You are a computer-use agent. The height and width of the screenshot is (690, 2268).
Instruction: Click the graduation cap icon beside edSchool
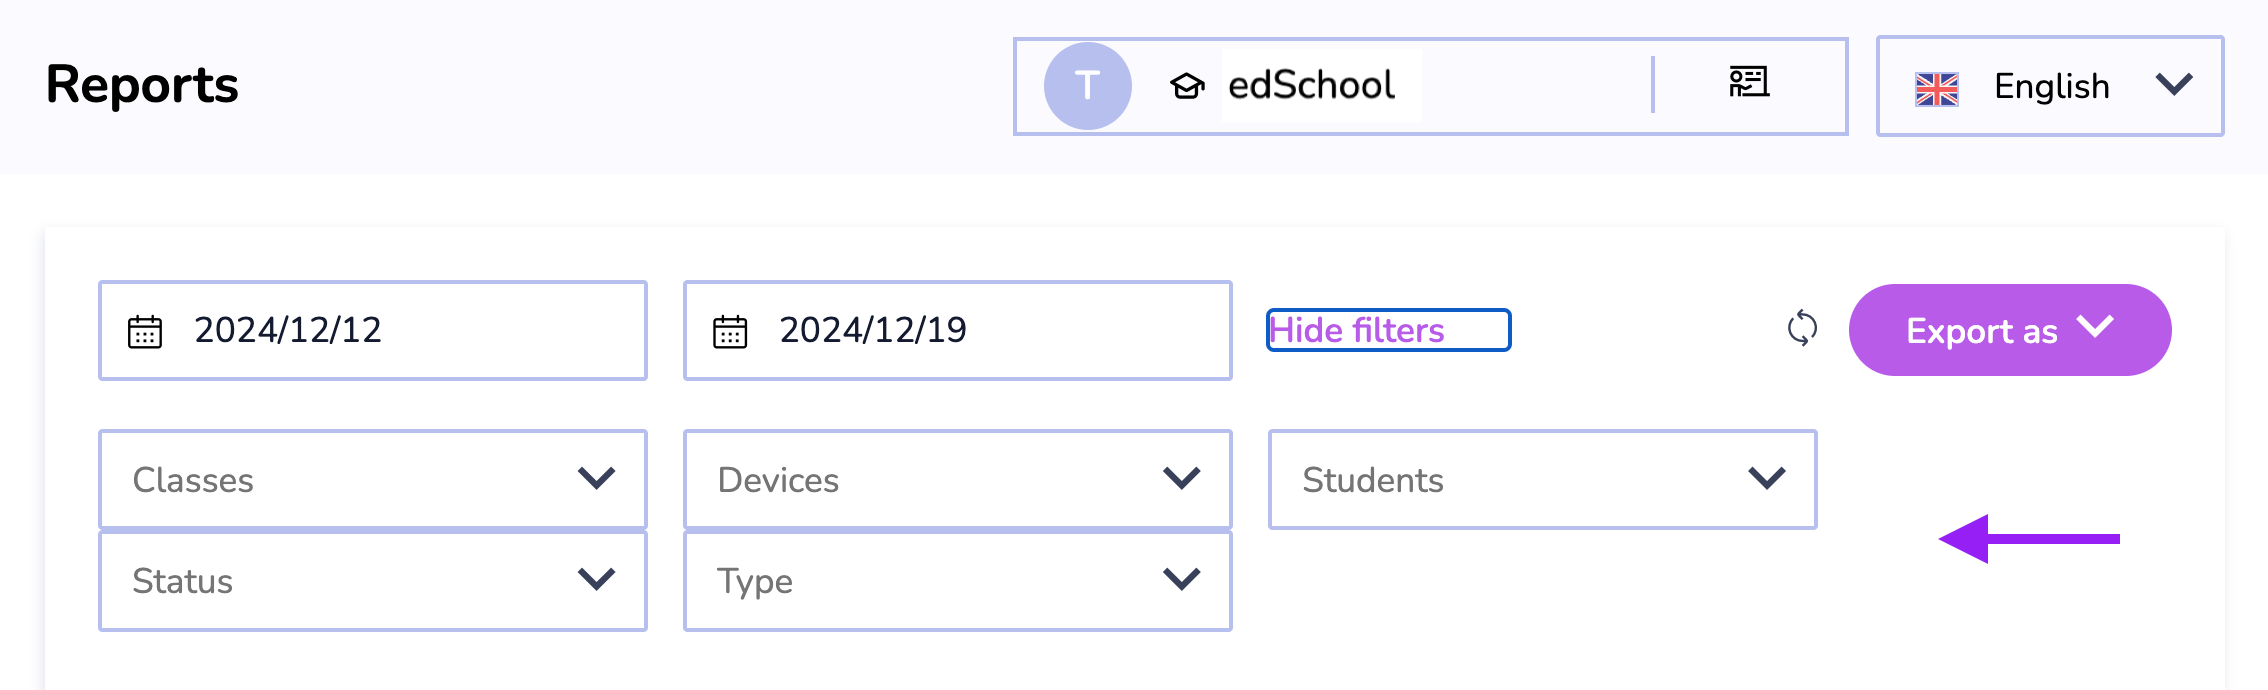[x=1187, y=87]
